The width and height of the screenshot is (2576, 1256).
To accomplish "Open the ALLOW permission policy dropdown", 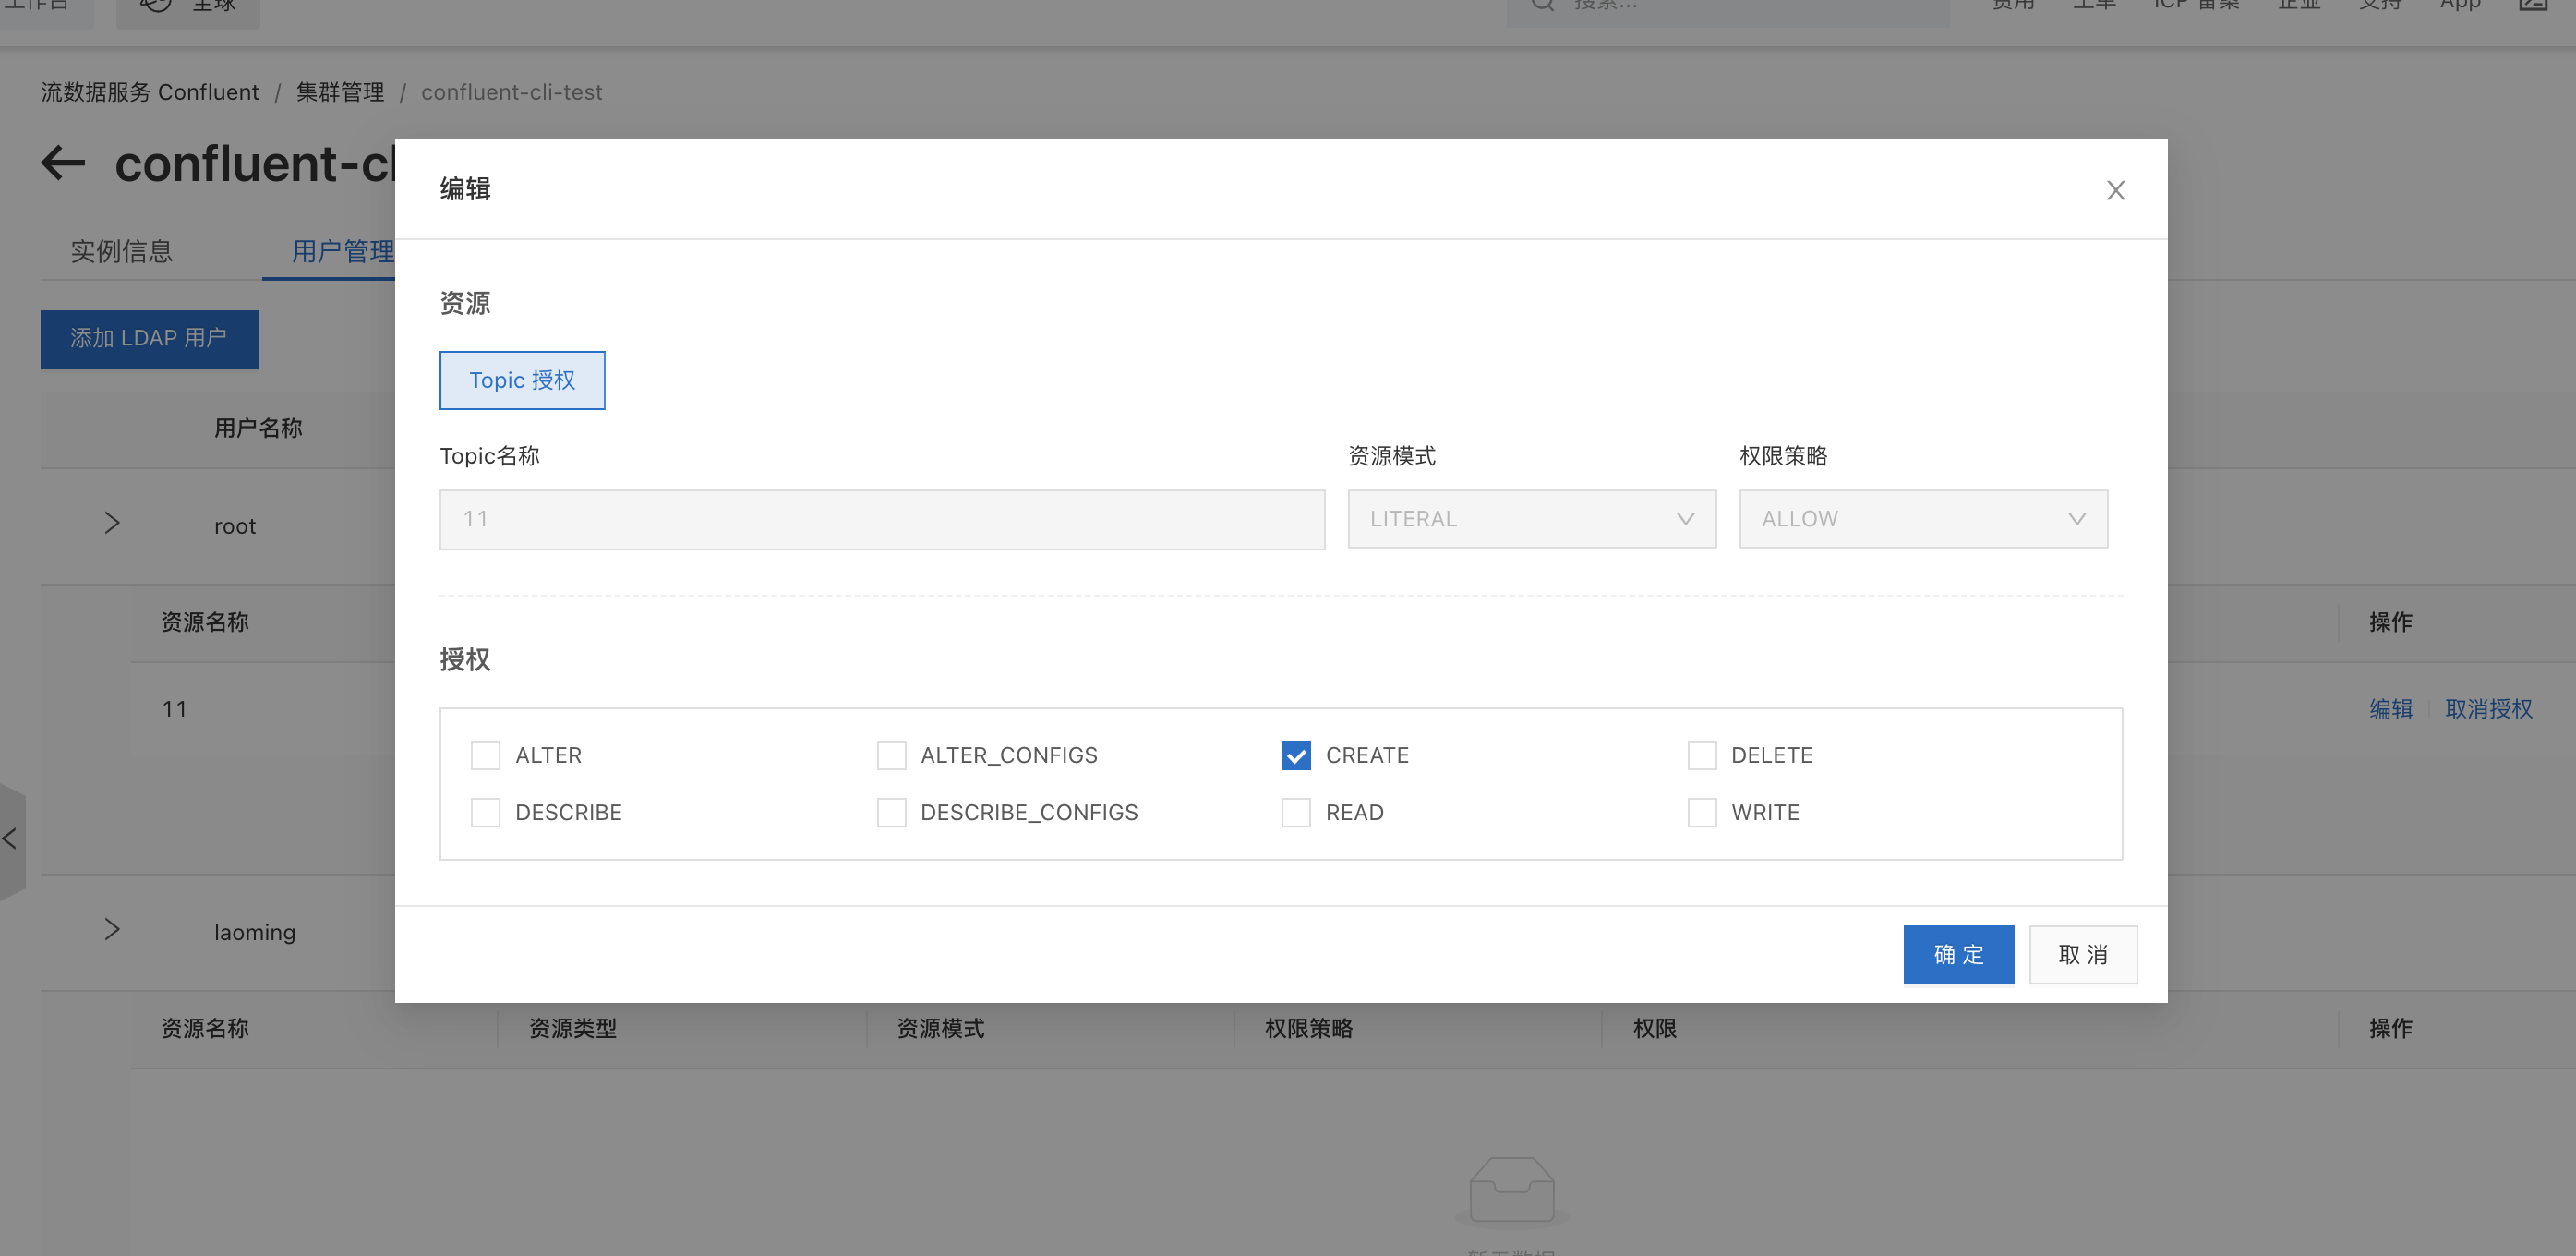I will pyautogui.click(x=1922, y=519).
